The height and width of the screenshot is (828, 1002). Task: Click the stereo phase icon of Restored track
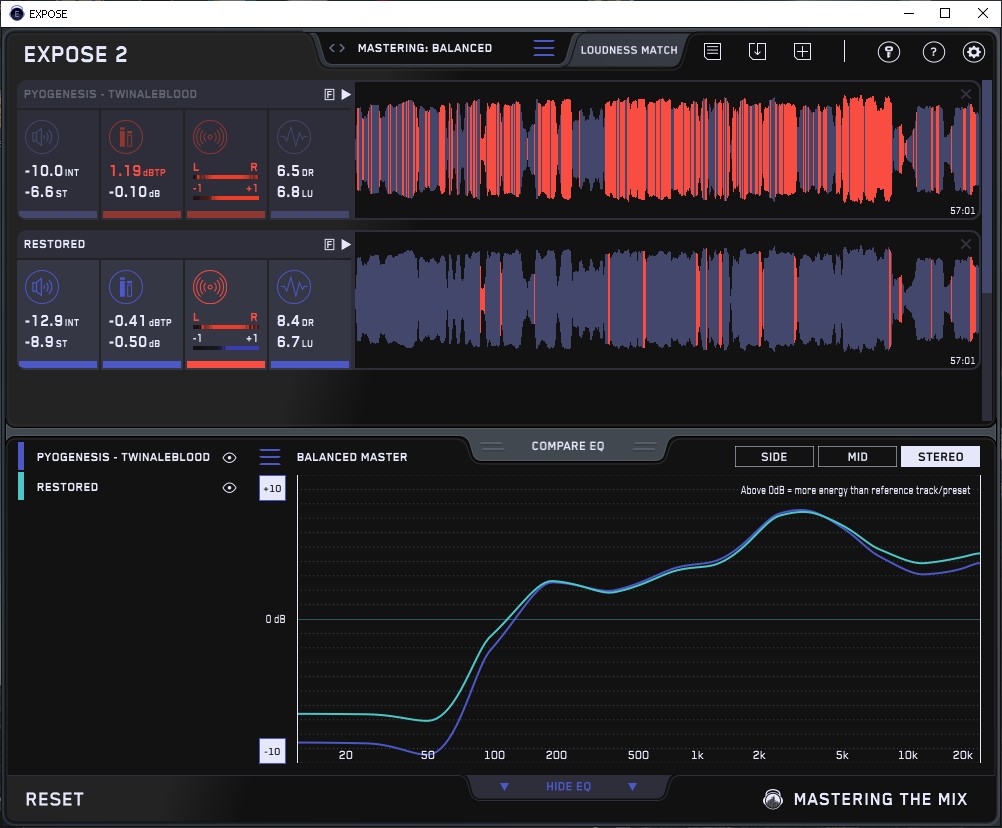click(x=210, y=287)
